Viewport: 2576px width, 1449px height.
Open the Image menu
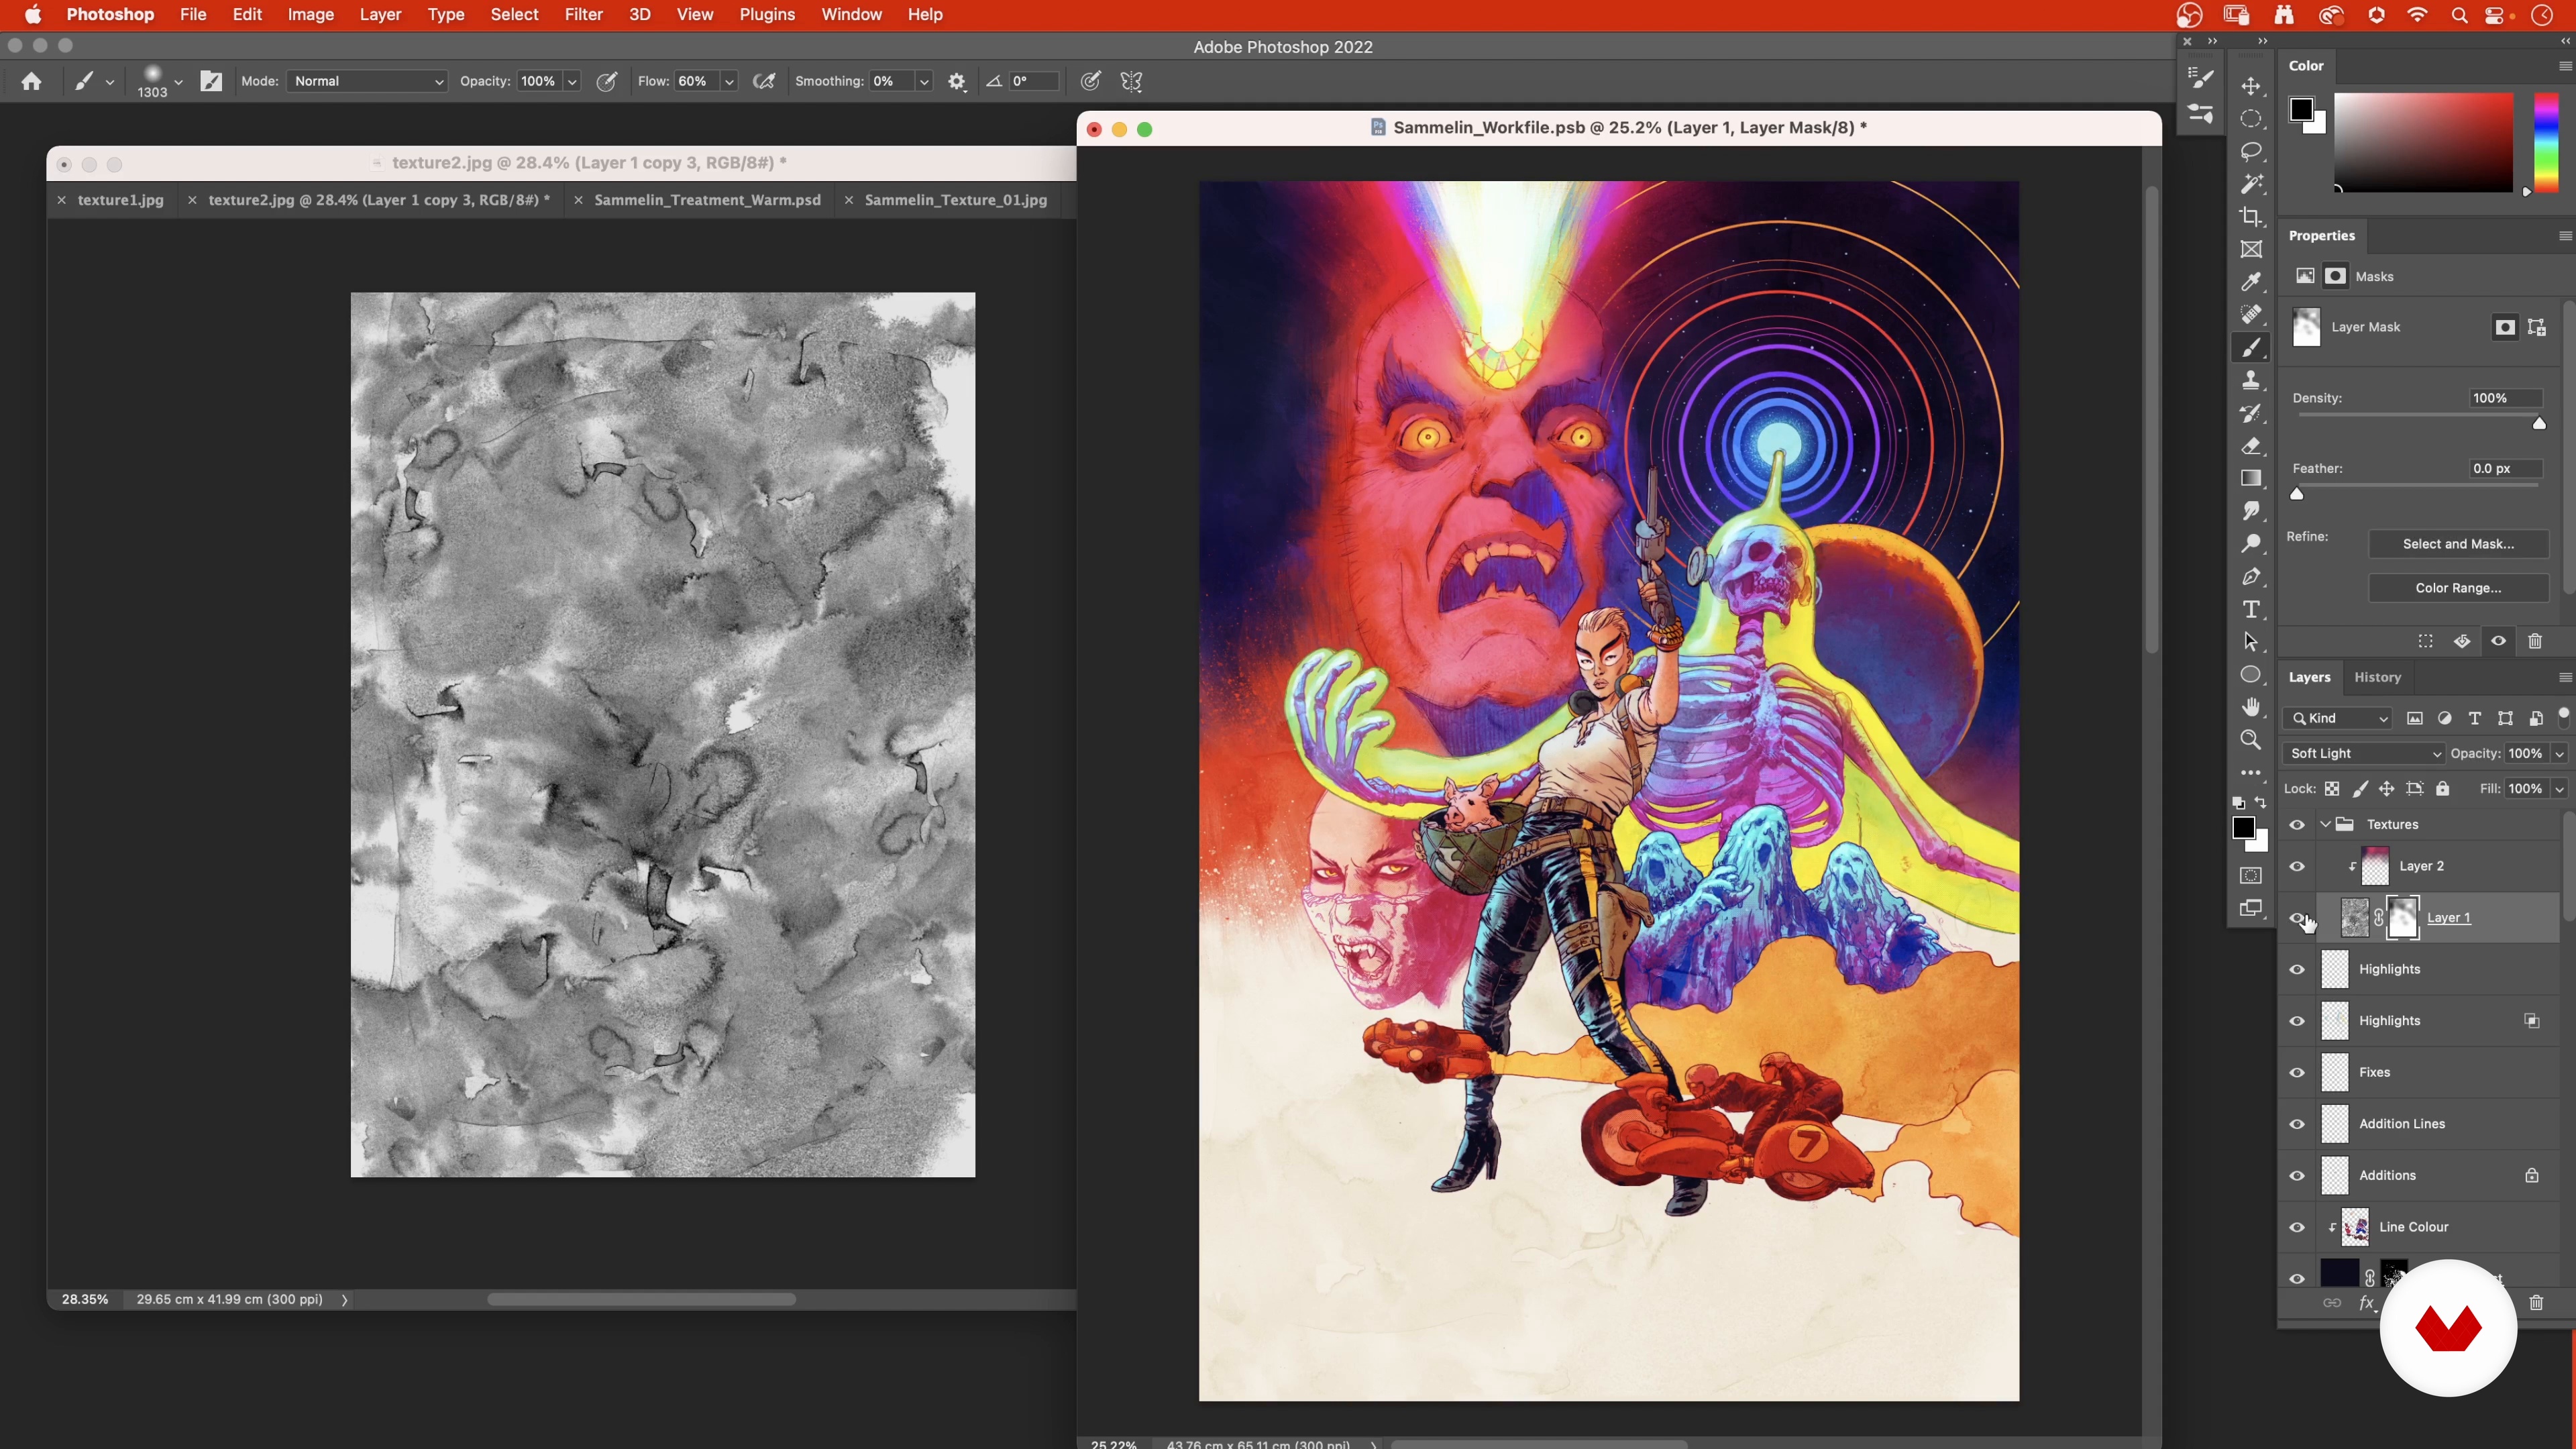pyautogui.click(x=311, y=15)
